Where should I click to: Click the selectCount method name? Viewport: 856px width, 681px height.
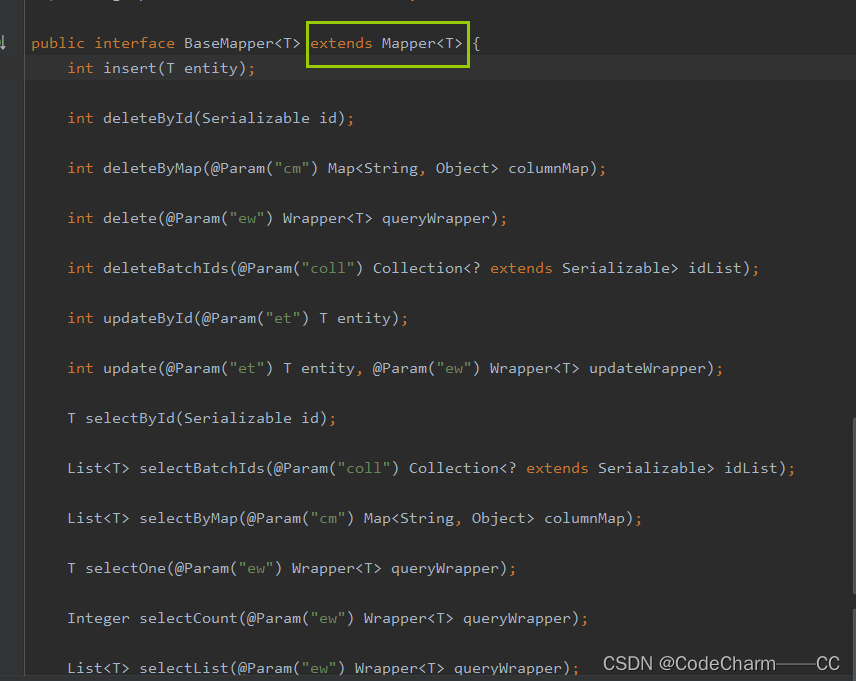[x=188, y=618]
